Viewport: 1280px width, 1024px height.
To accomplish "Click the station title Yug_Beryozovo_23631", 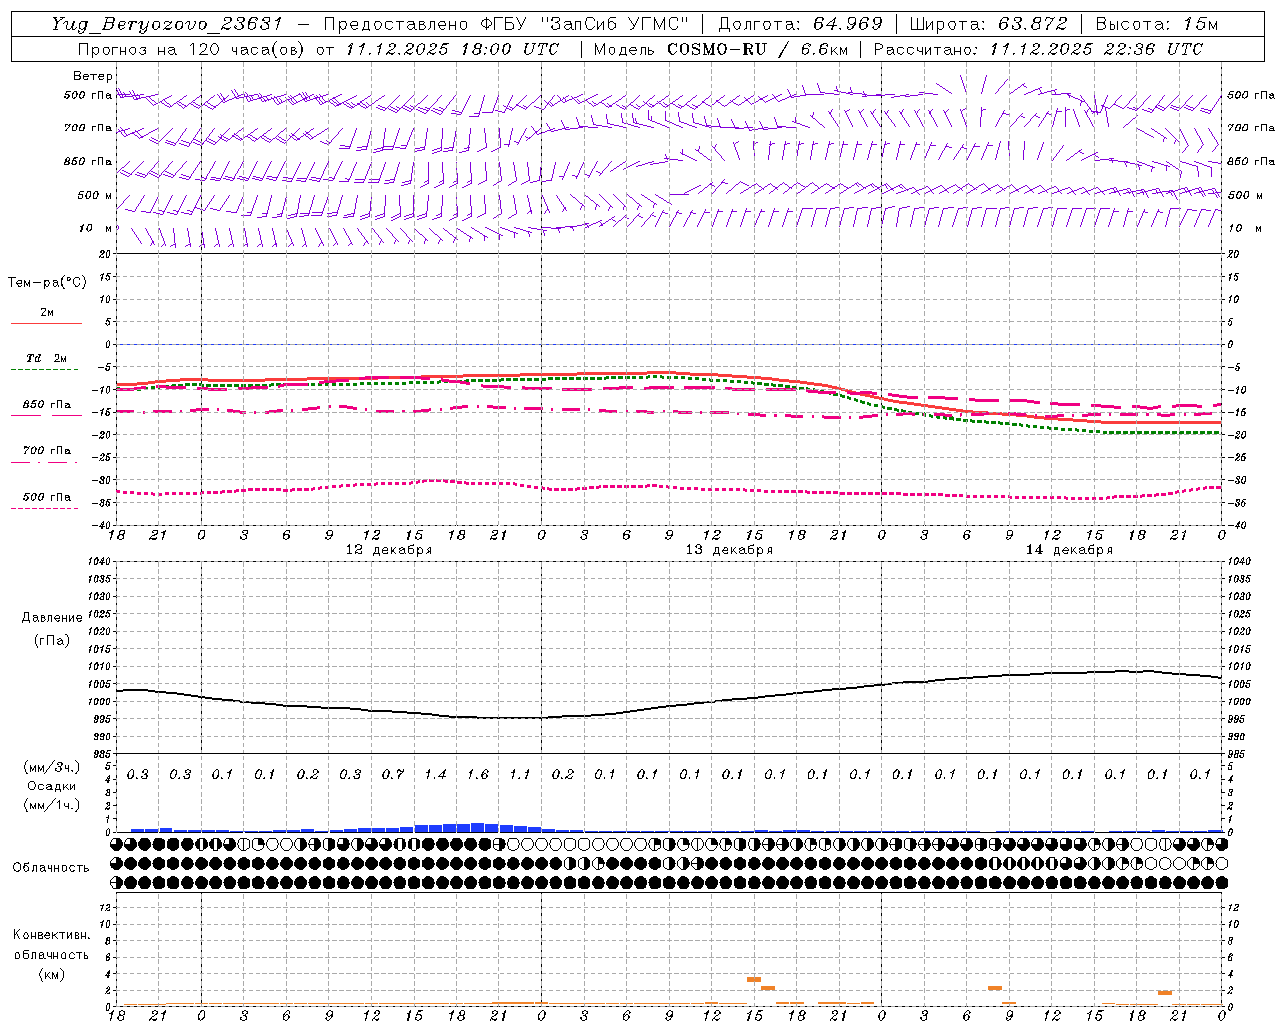I will (167, 24).
